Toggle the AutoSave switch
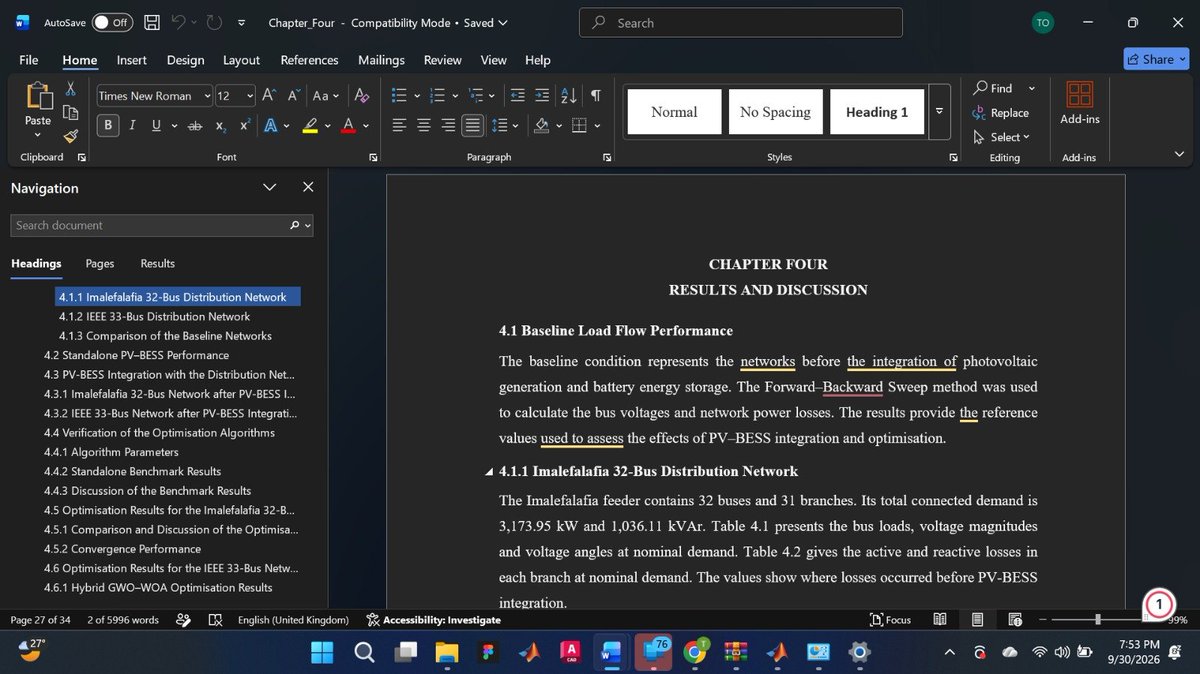 (112, 22)
